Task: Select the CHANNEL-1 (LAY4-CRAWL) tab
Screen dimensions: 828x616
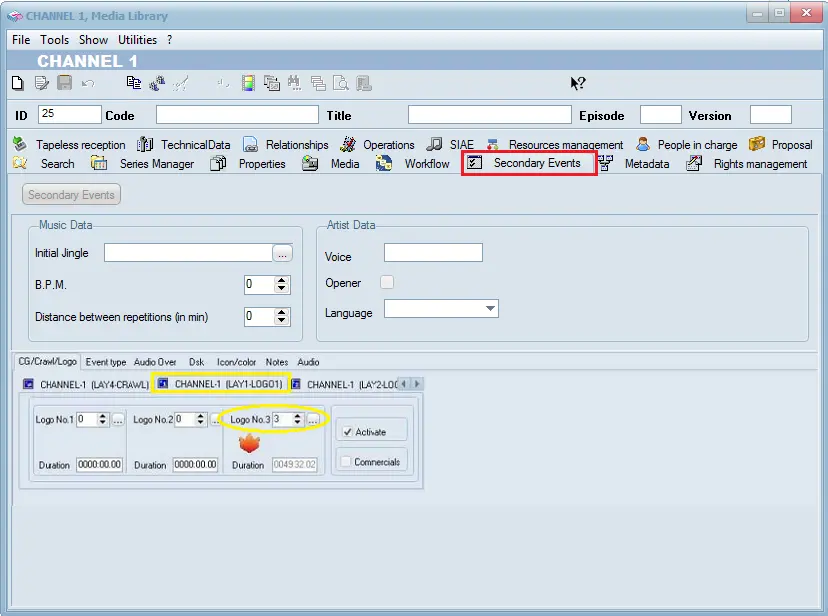Action: point(86,384)
